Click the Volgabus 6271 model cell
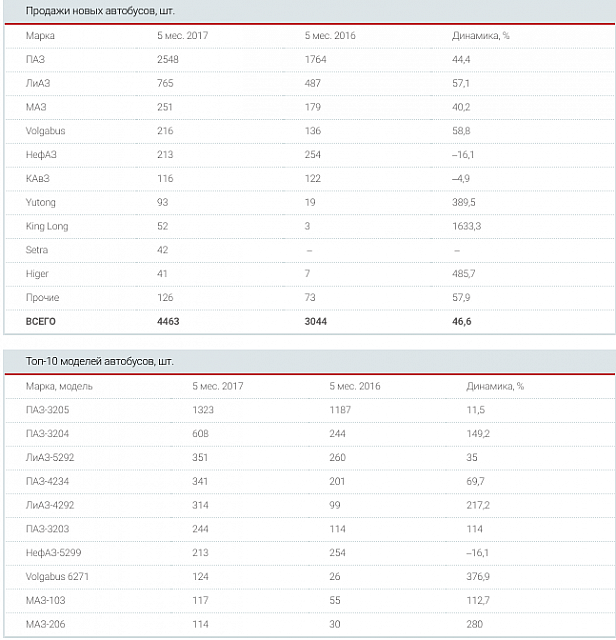The width and height of the screenshot is (616, 640). [x=57, y=577]
